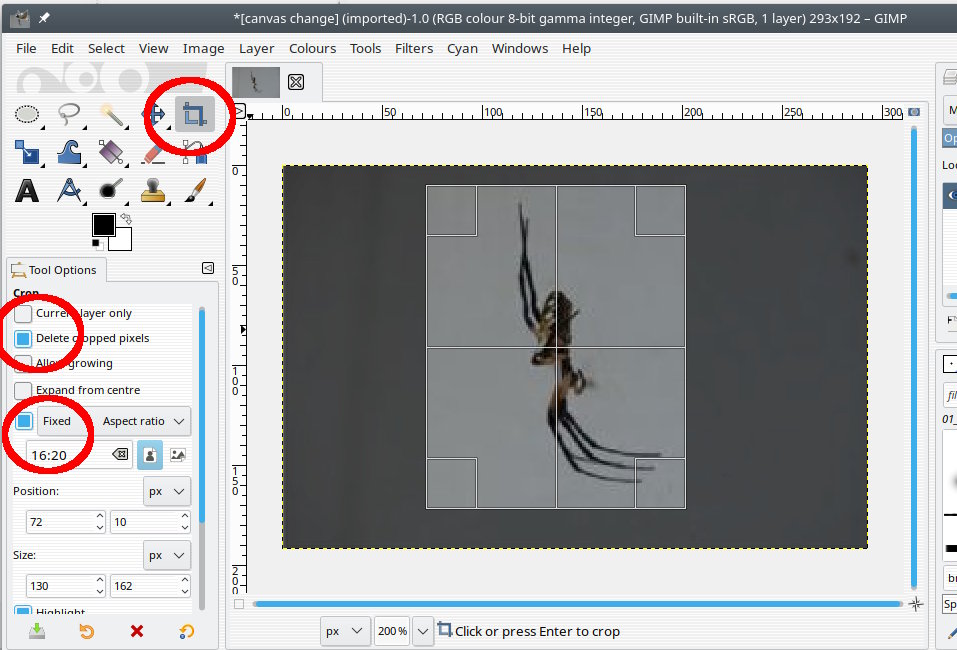Pick the Paintbrush tool
The image size is (957, 650).
(196, 190)
